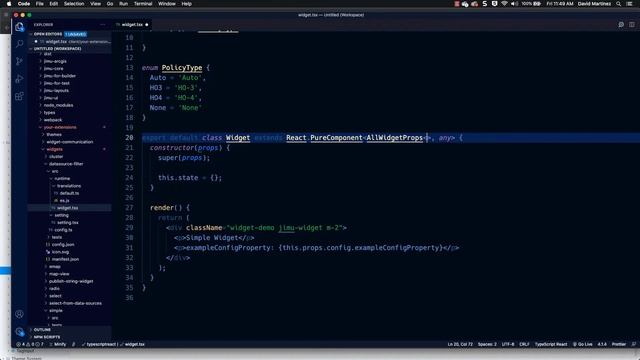Click the split editor icon

(631, 24)
